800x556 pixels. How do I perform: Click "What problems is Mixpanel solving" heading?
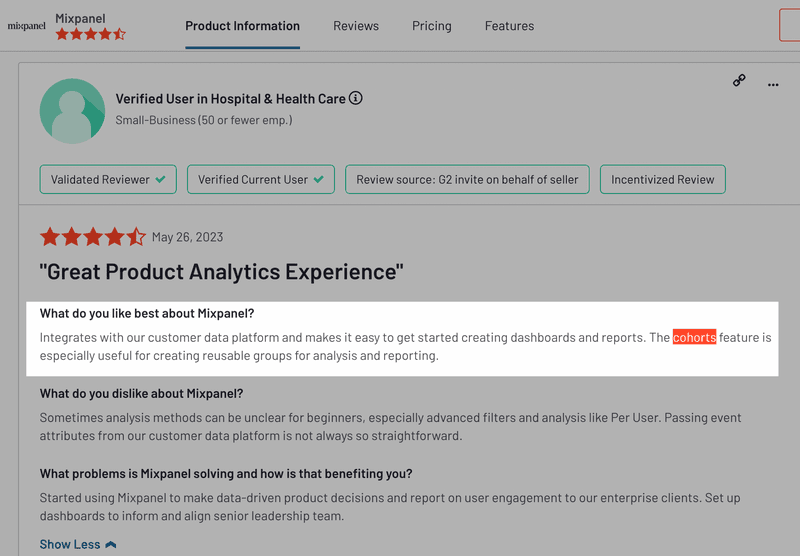point(226,474)
